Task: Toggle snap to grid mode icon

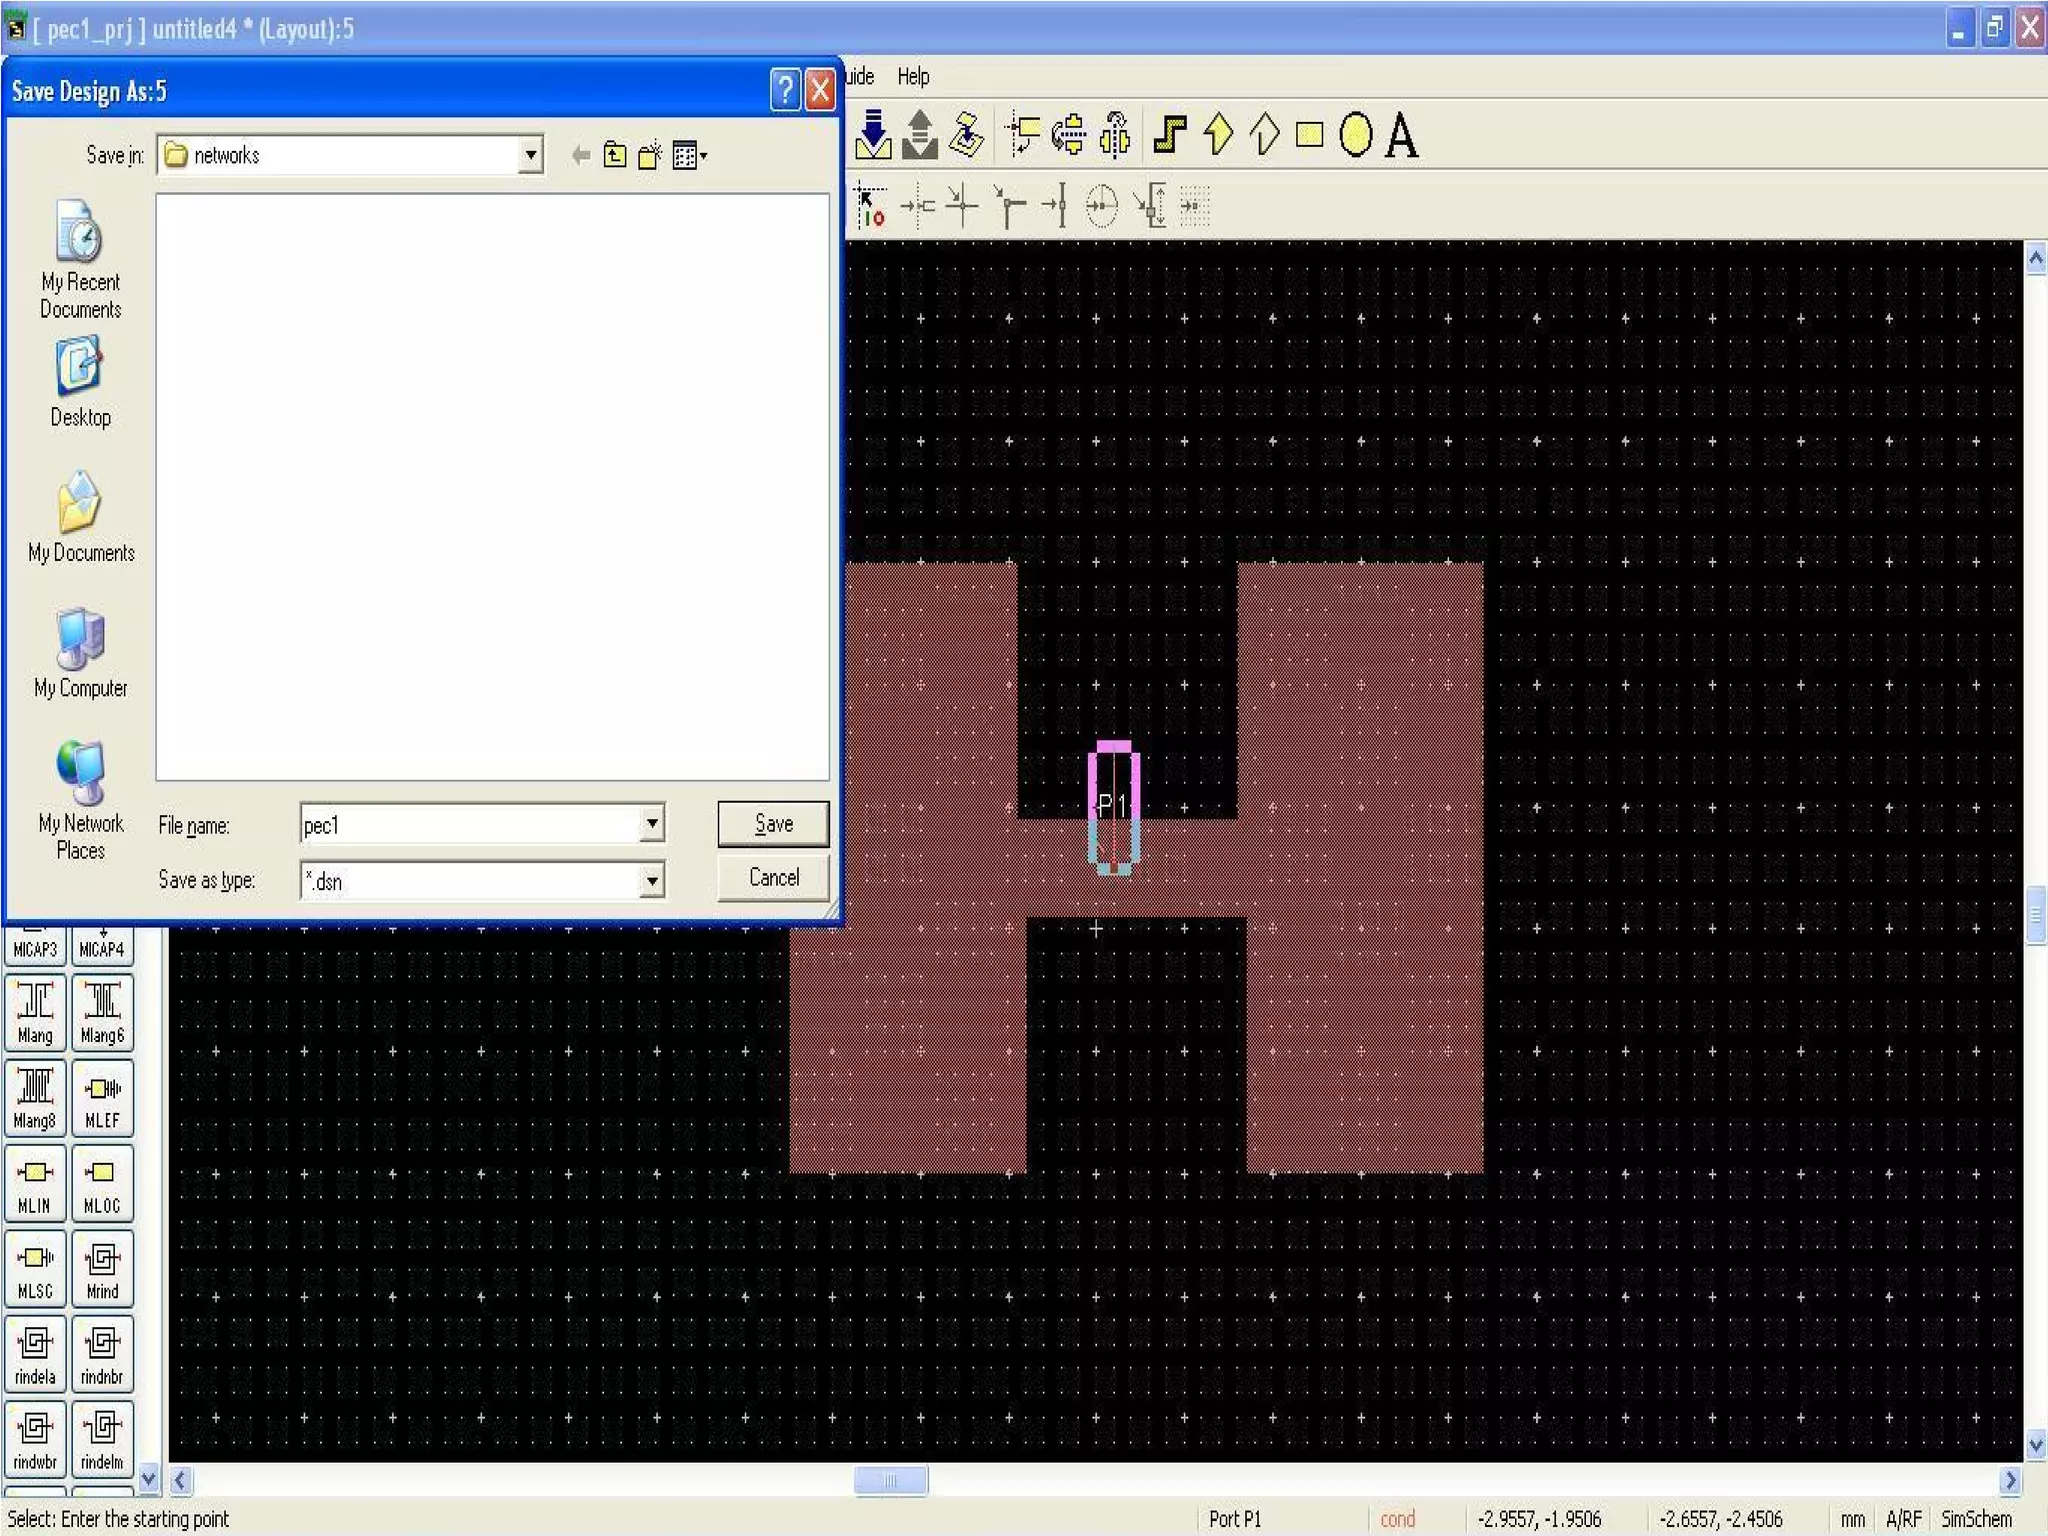Action: [x=1194, y=207]
